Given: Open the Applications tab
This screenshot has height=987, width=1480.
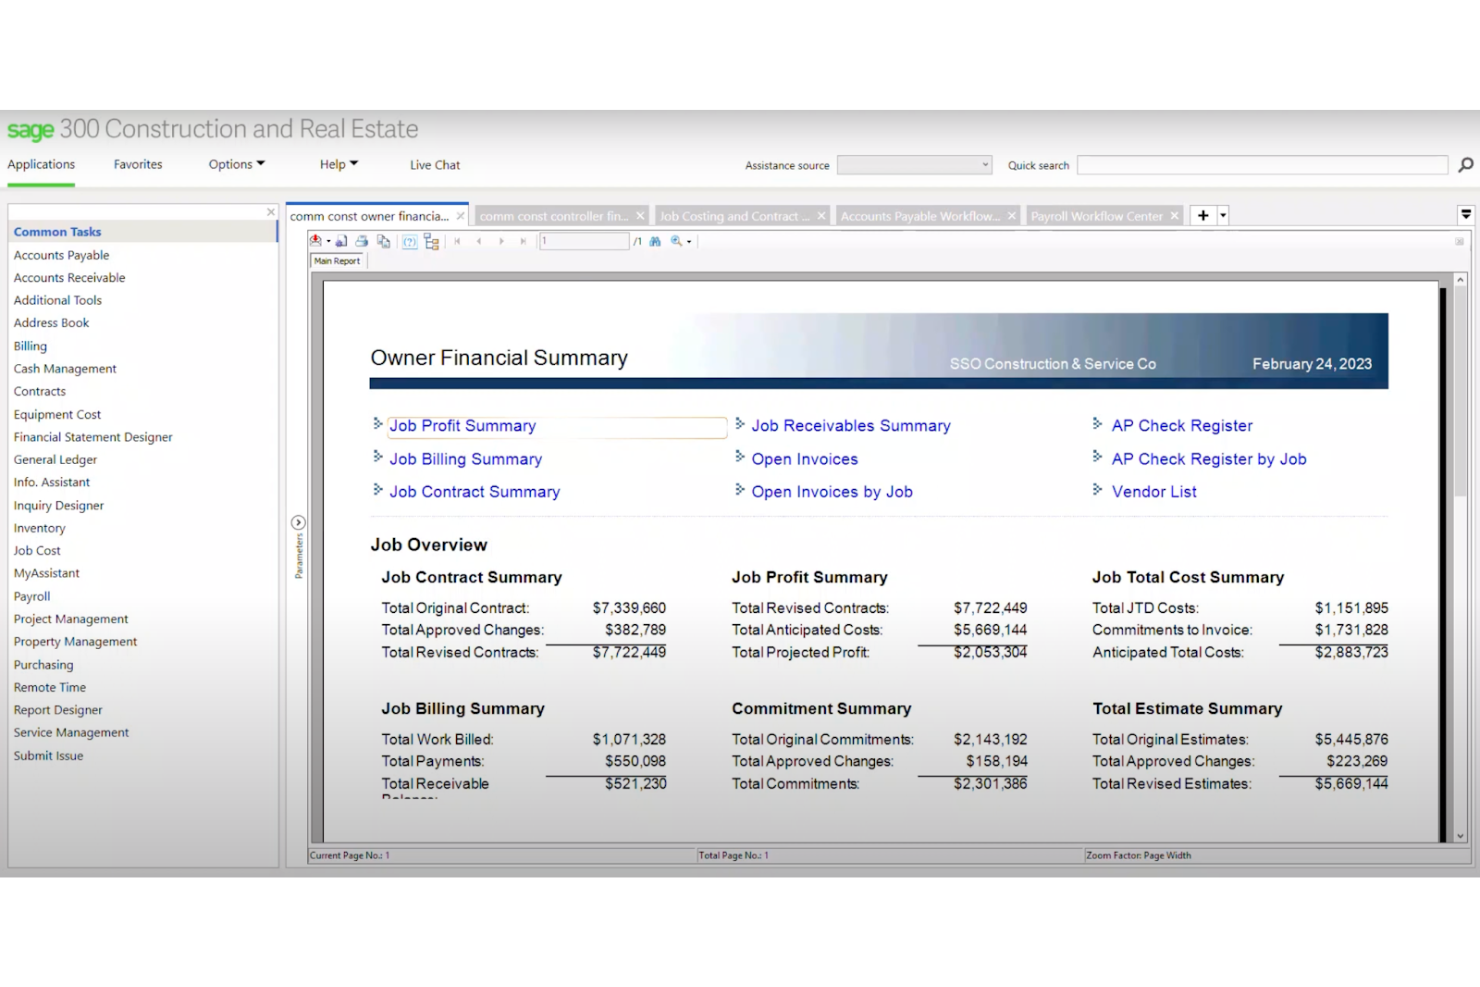Looking at the screenshot, I should pyautogui.click(x=41, y=165).
